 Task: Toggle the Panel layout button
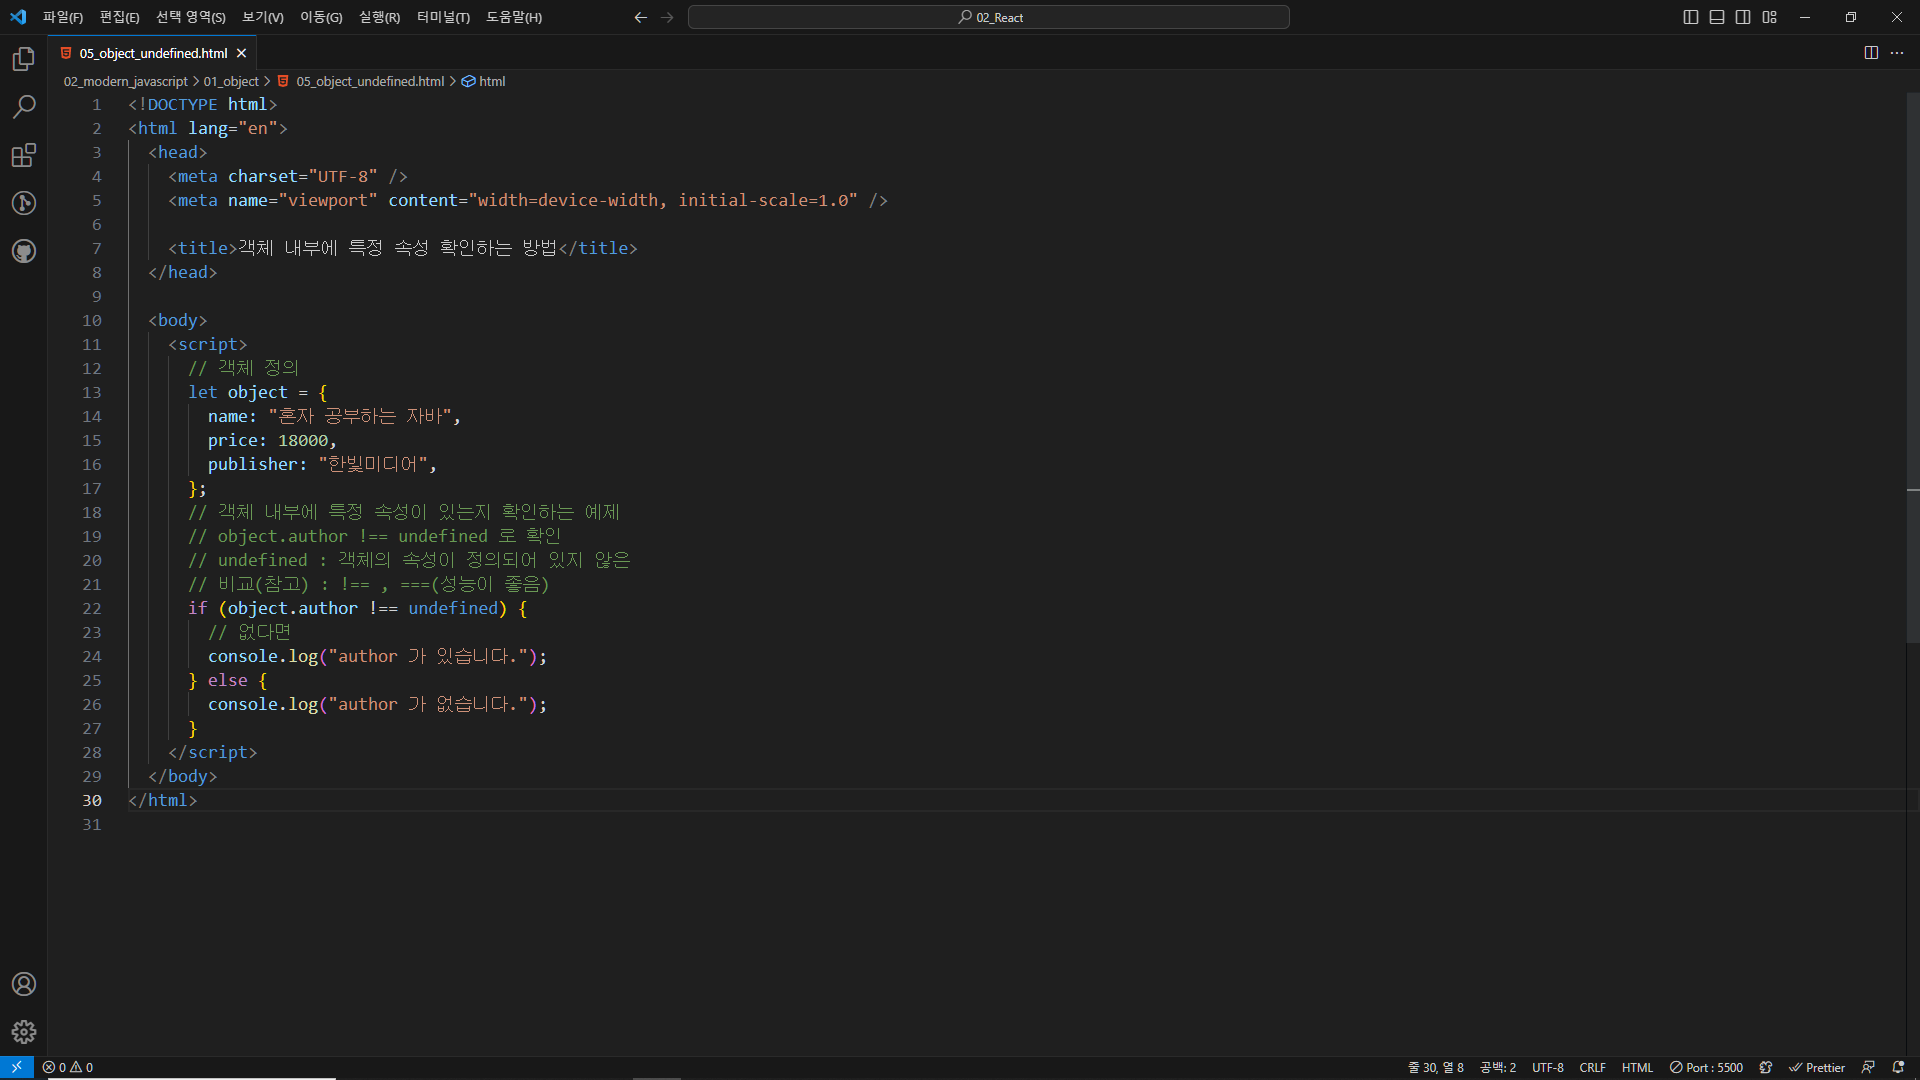1717,17
